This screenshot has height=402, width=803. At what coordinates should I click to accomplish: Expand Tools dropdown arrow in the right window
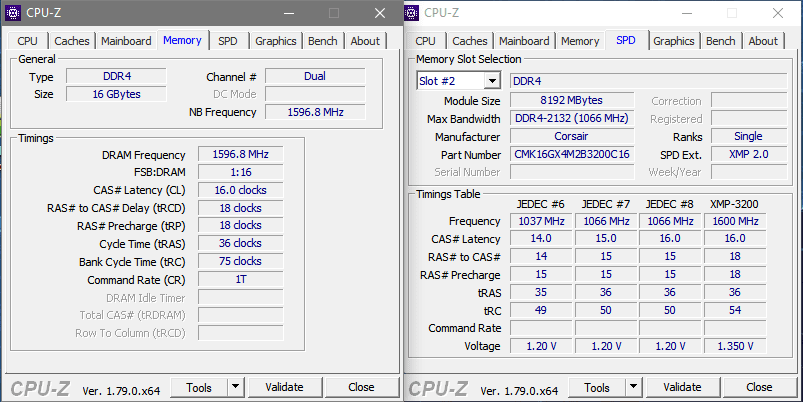point(633,388)
